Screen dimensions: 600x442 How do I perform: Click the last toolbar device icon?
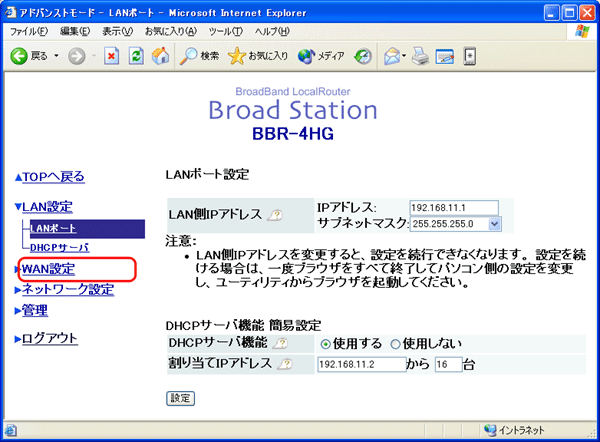(x=470, y=56)
